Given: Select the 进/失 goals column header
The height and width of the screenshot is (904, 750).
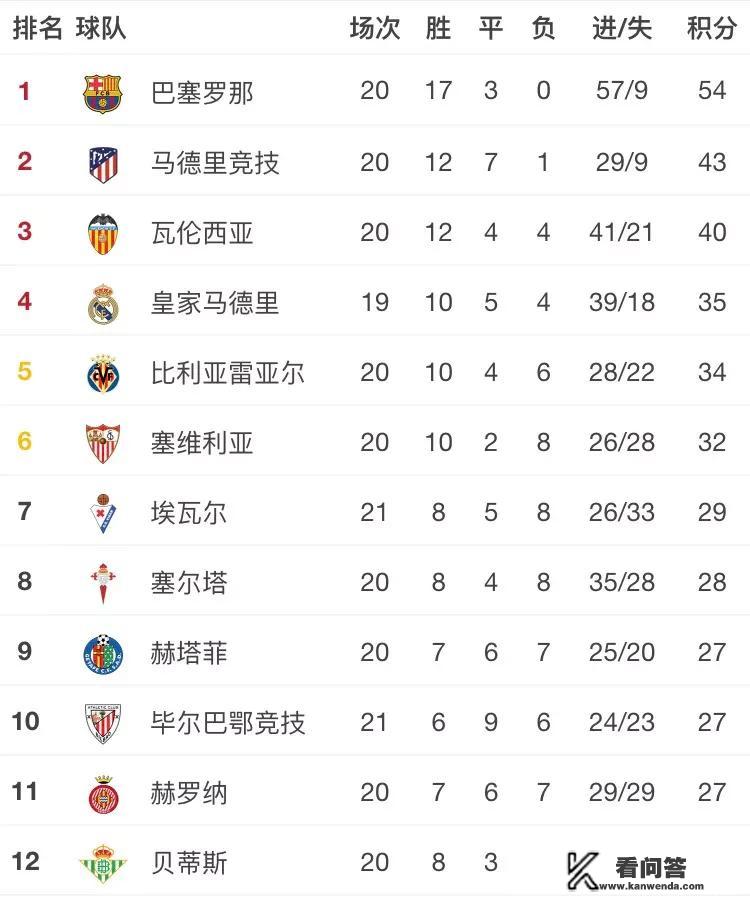Looking at the screenshot, I should pyautogui.click(x=621, y=28).
